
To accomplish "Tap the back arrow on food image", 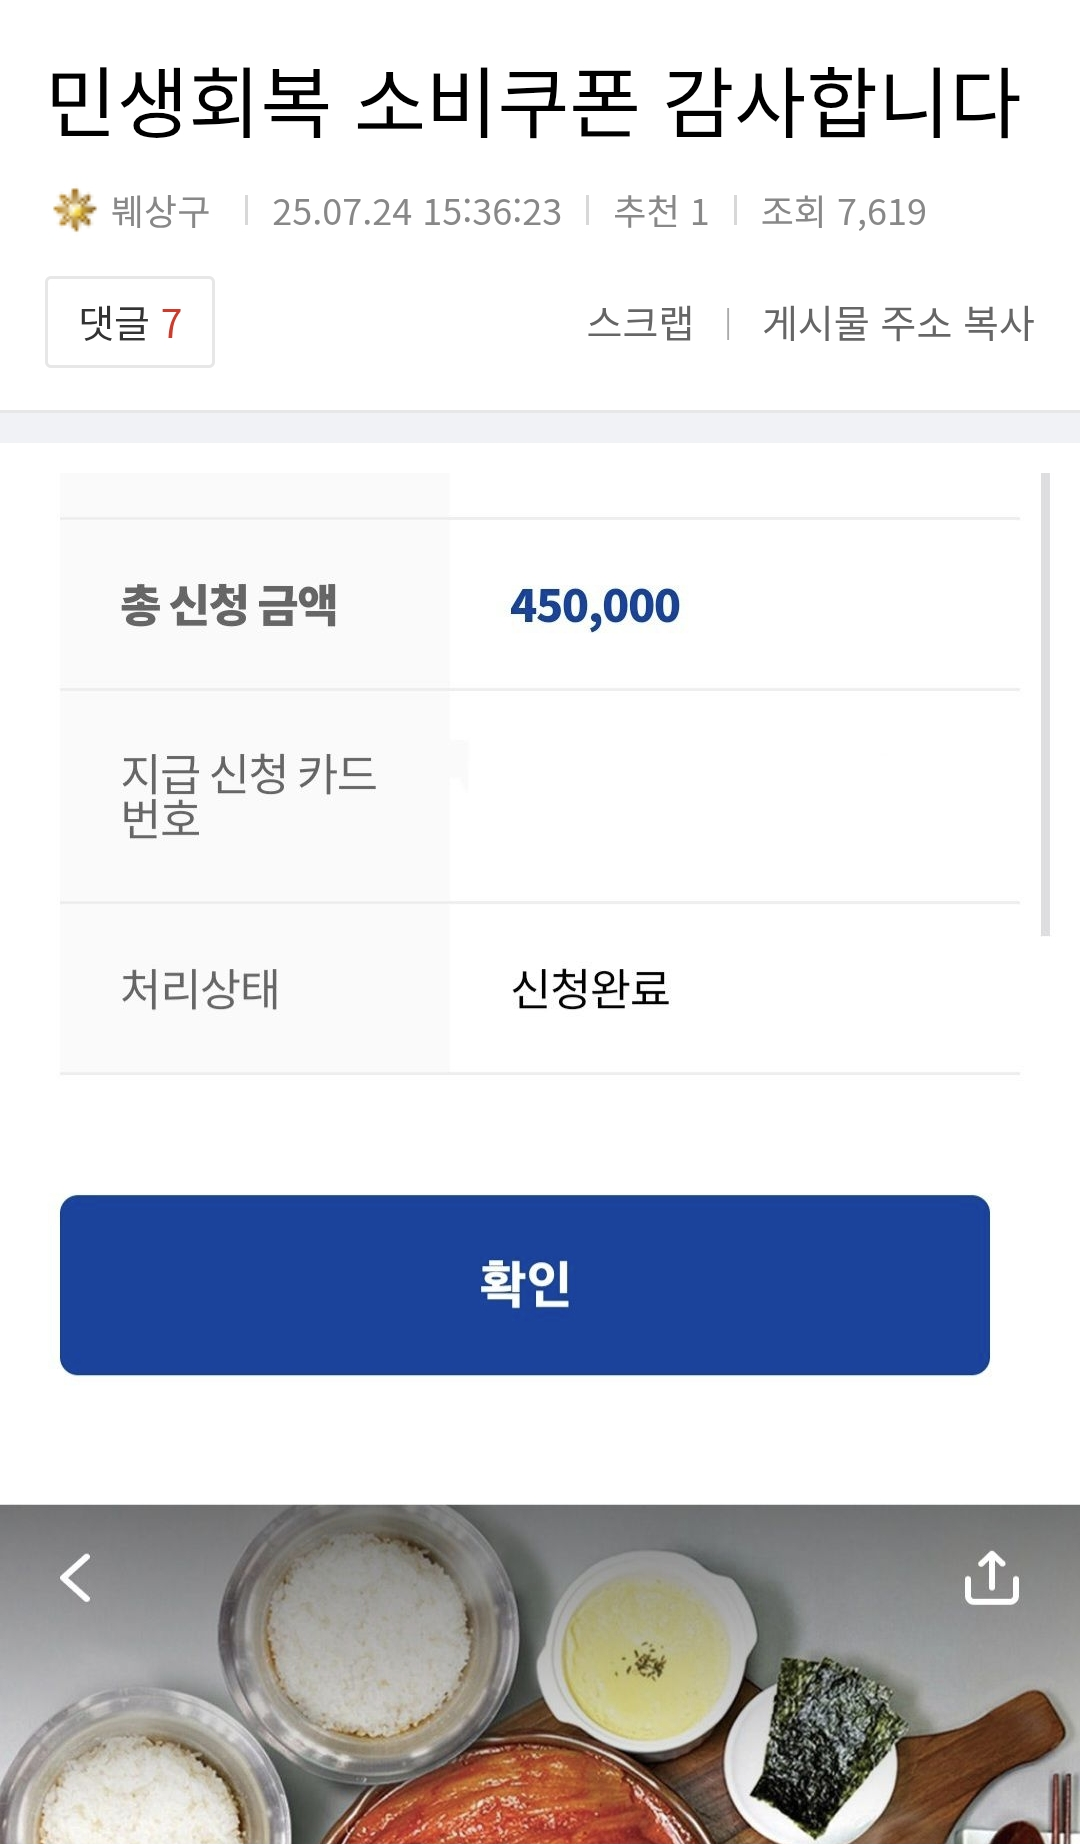I will [x=76, y=1577].
